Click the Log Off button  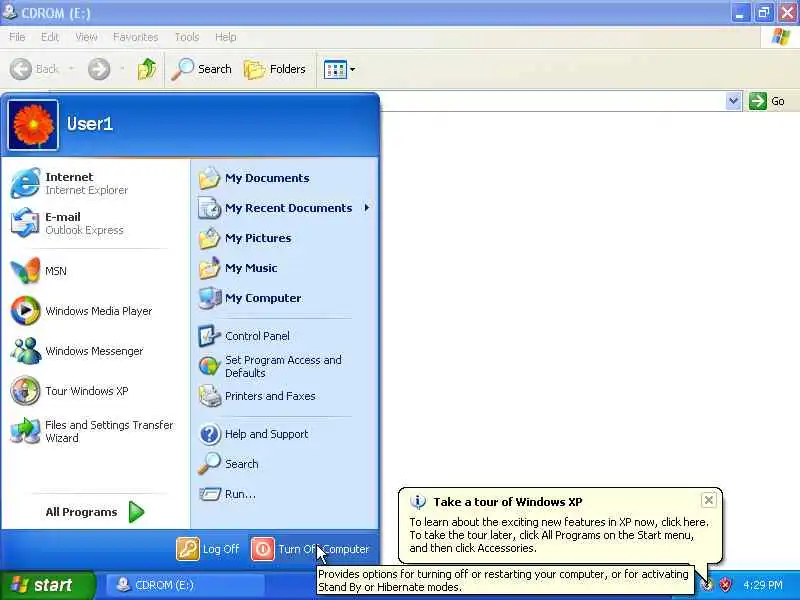[x=208, y=549]
